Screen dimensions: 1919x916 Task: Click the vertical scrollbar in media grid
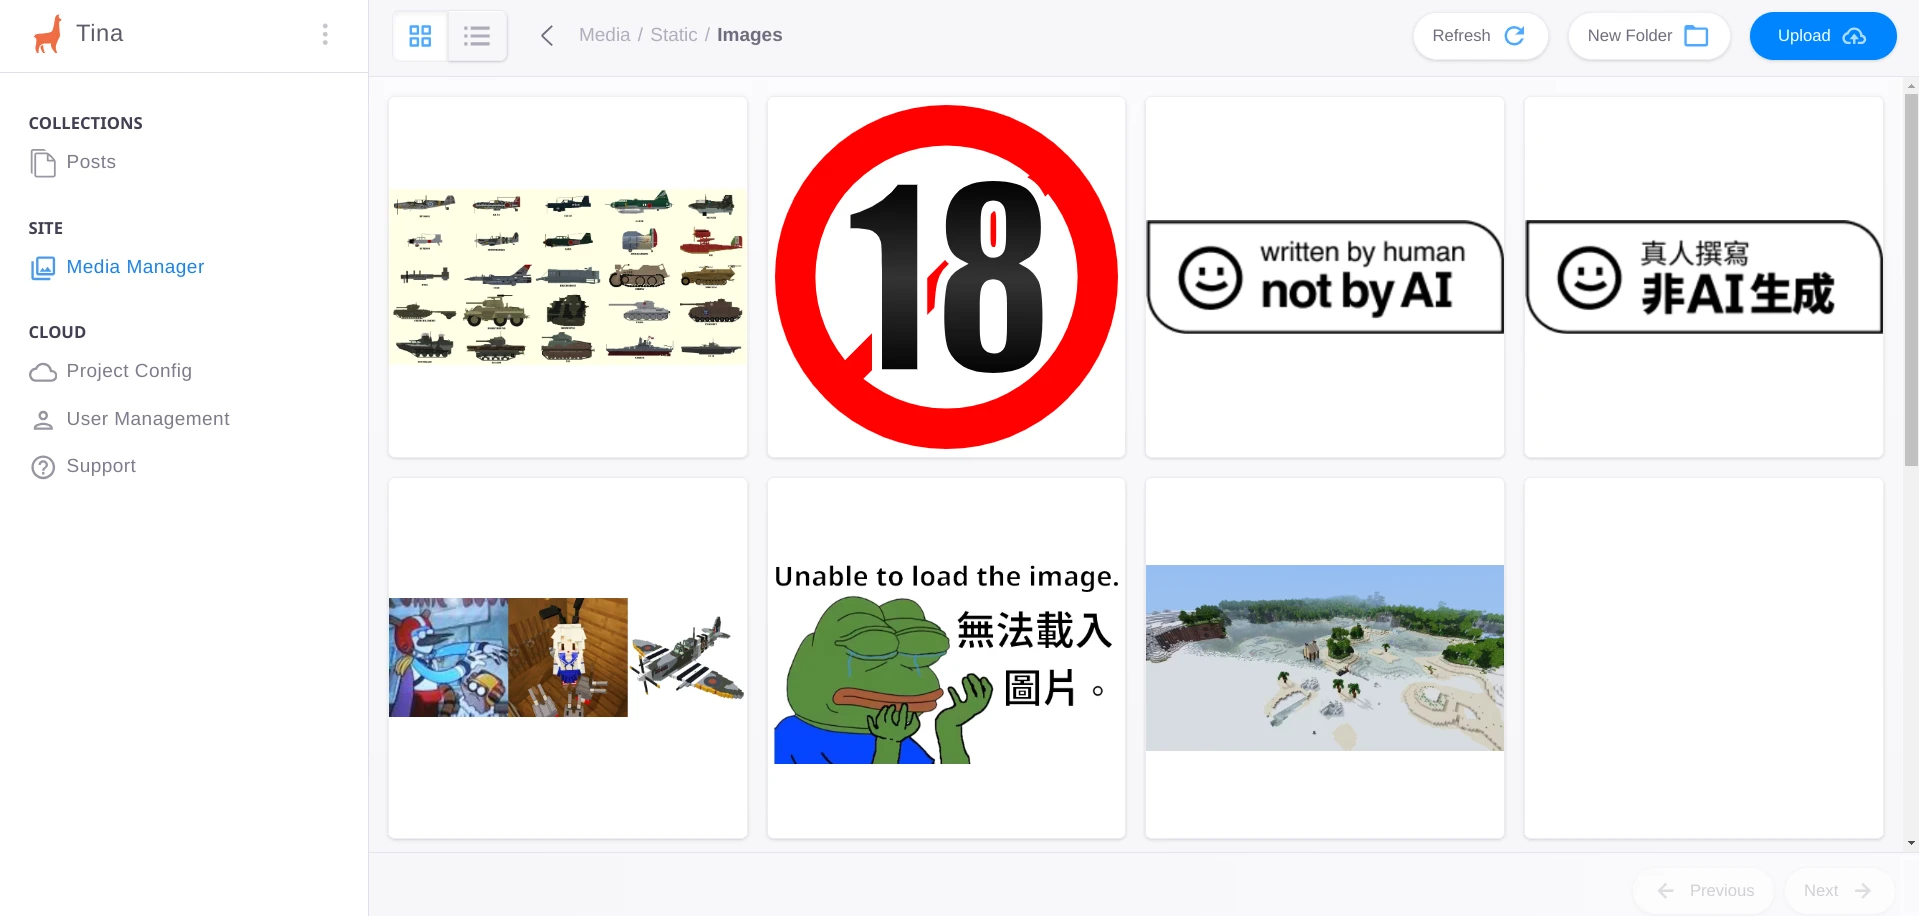(1910, 280)
